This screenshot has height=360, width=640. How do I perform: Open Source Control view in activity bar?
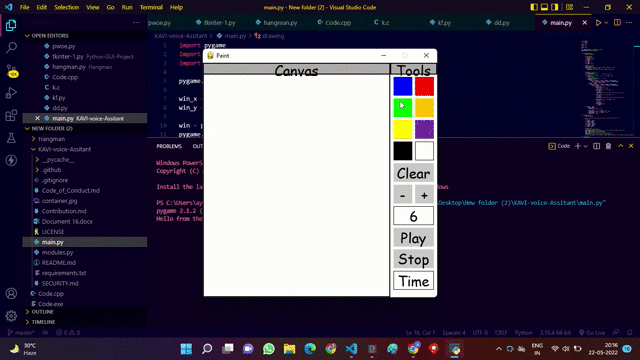point(11,71)
